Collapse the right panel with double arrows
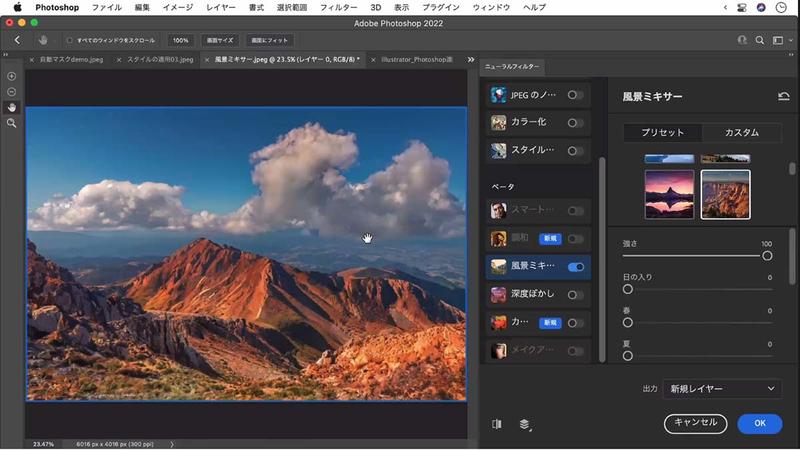Screen dimensions: 800x450 (x=791, y=55)
